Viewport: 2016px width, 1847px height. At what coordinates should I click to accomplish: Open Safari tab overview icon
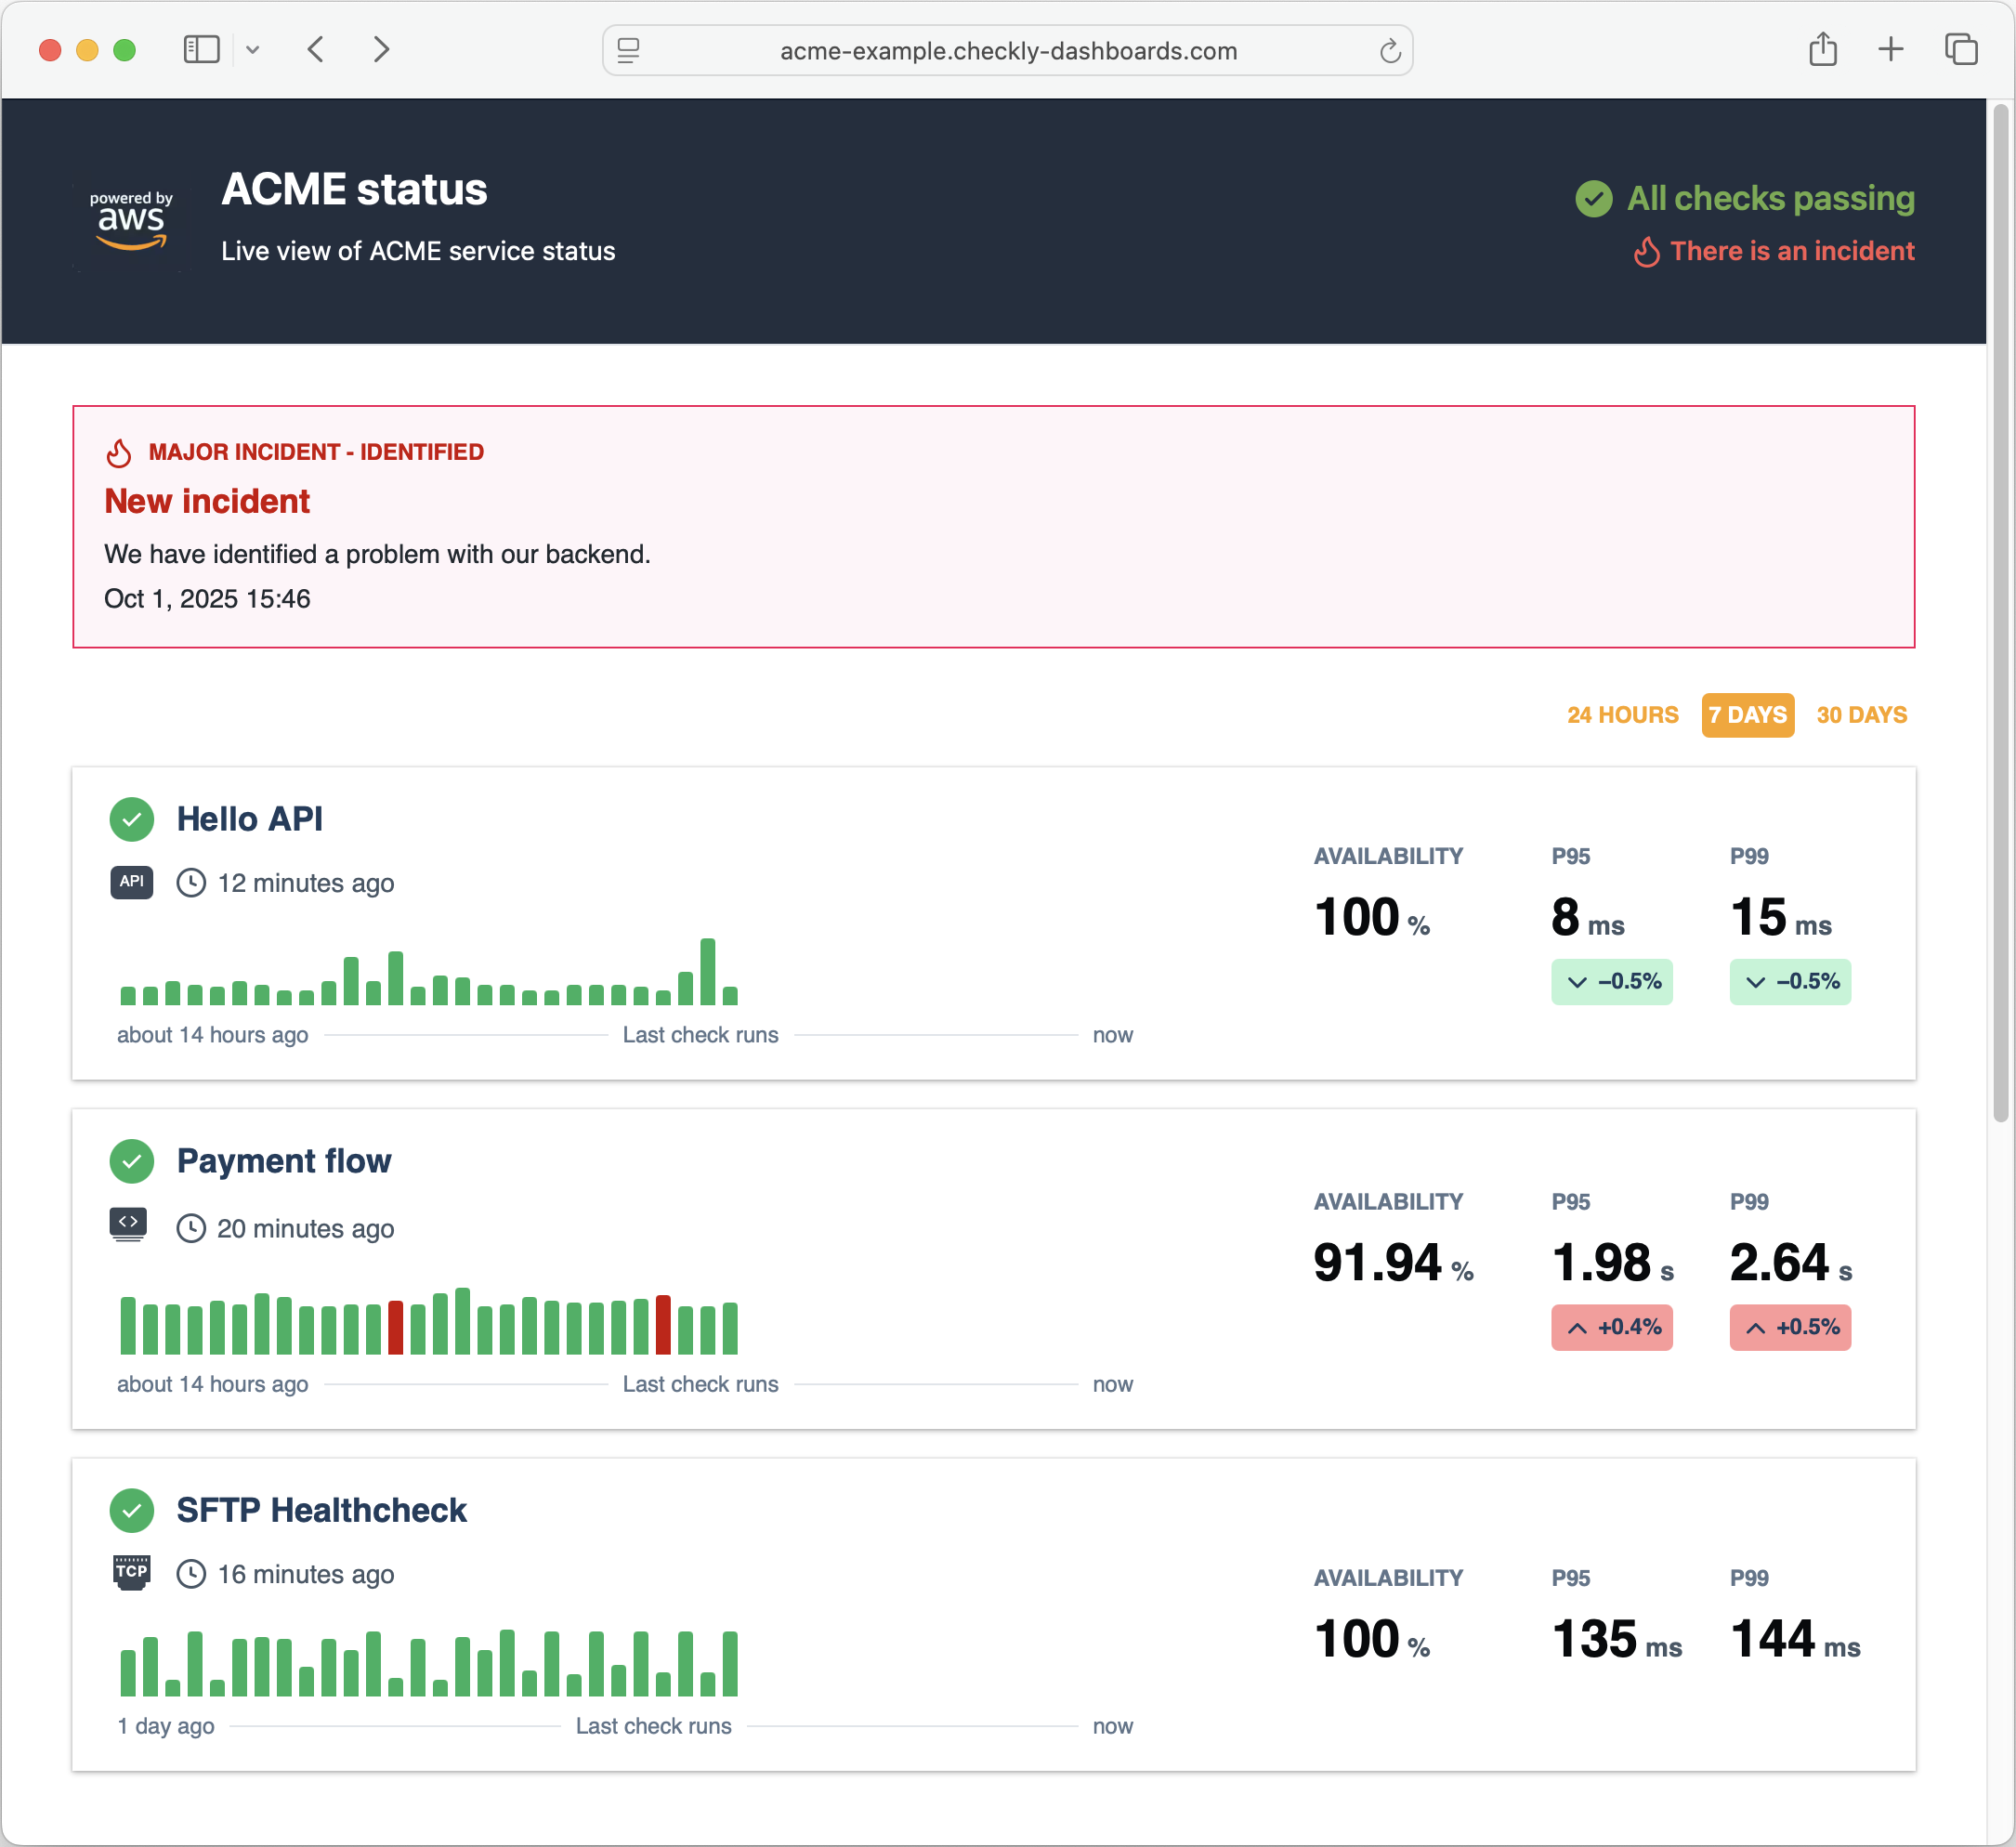(x=1960, y=49)
